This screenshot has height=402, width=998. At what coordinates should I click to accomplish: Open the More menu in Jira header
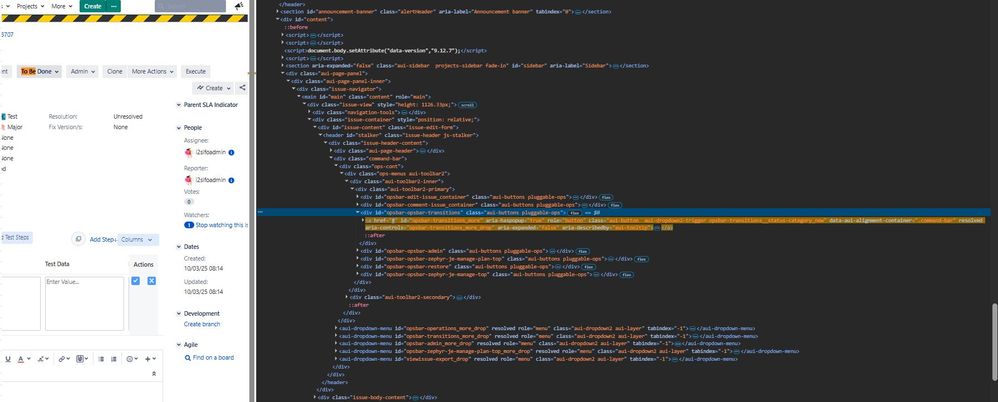click(62, 6)
